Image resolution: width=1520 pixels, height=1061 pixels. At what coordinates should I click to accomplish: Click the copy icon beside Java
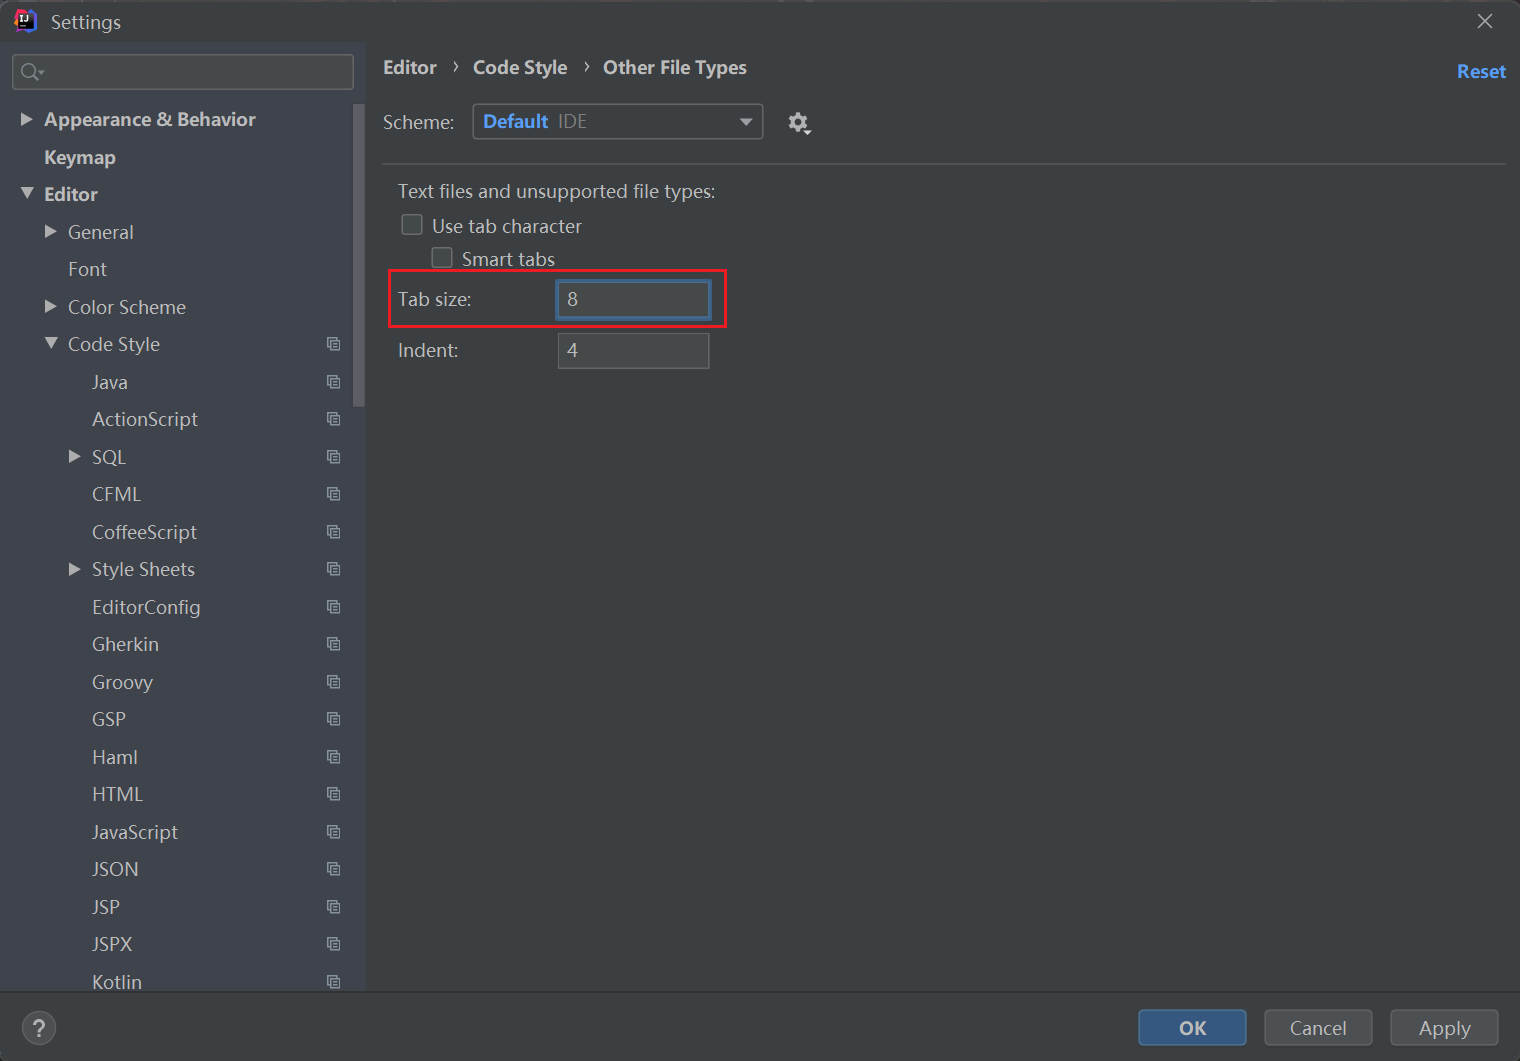click(x=334, y=382)
